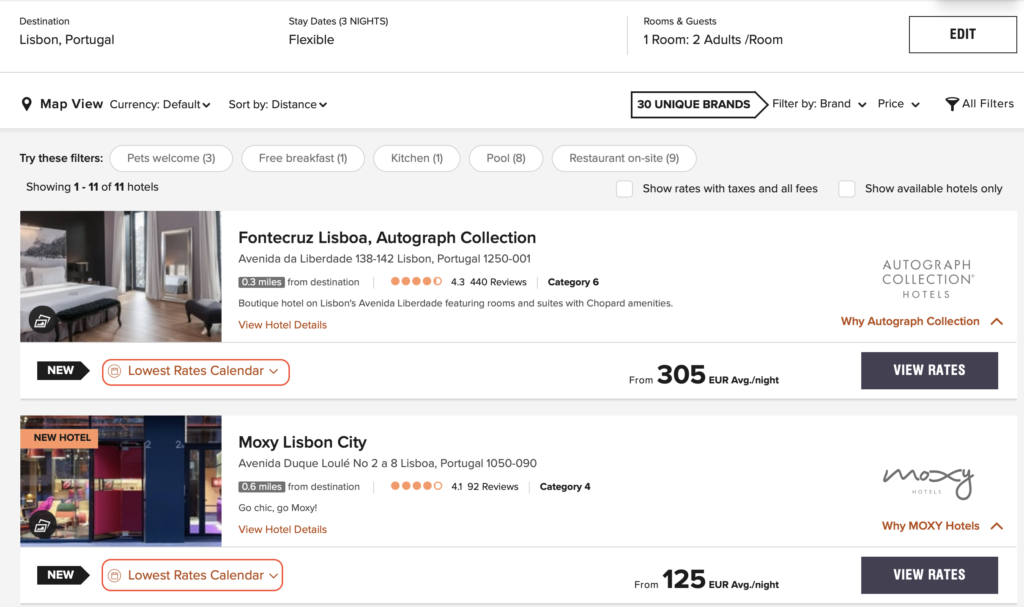The image size is (1024, 607).
Task: Click the Map View pin icon
Action: pos(27,104)
